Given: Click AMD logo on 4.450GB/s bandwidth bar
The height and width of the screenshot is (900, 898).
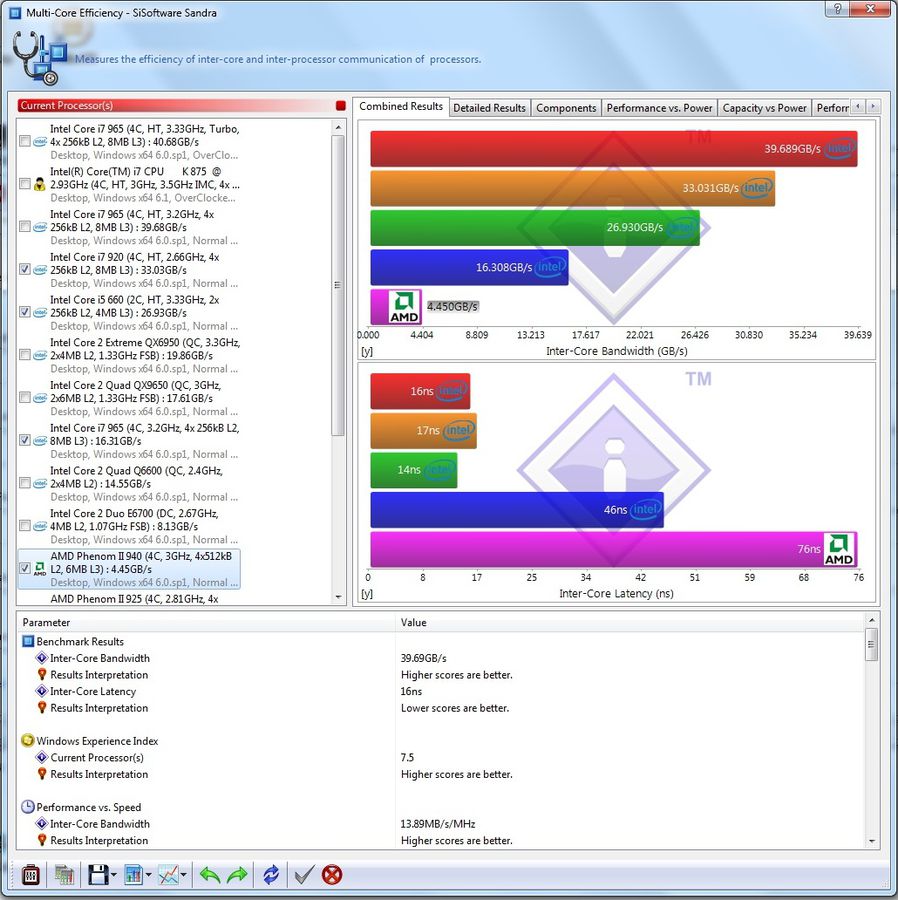Looking at the screenshot, I should pos(404,307).
